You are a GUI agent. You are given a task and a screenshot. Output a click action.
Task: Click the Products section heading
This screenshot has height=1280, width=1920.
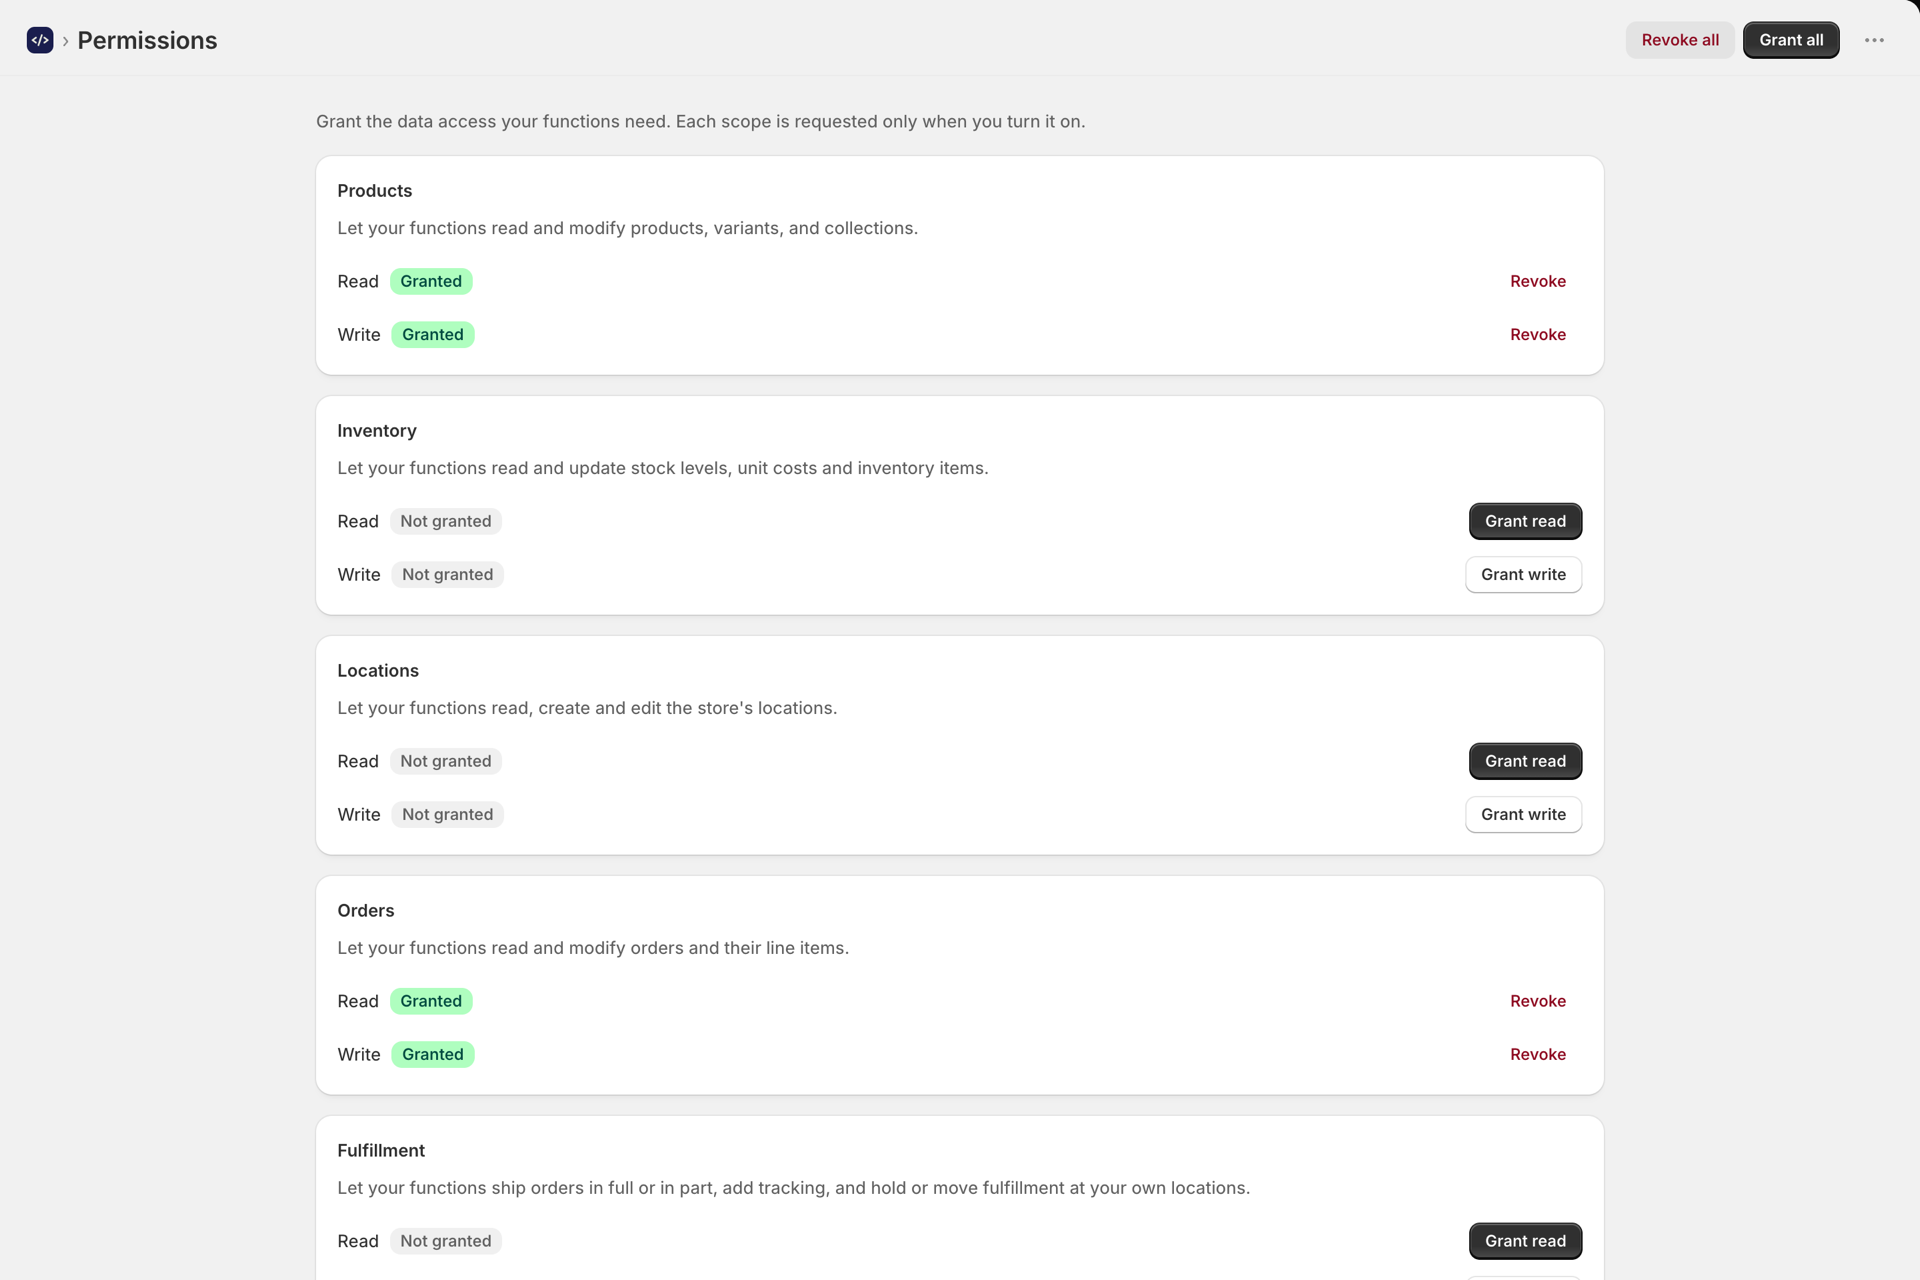click(374, 190)
